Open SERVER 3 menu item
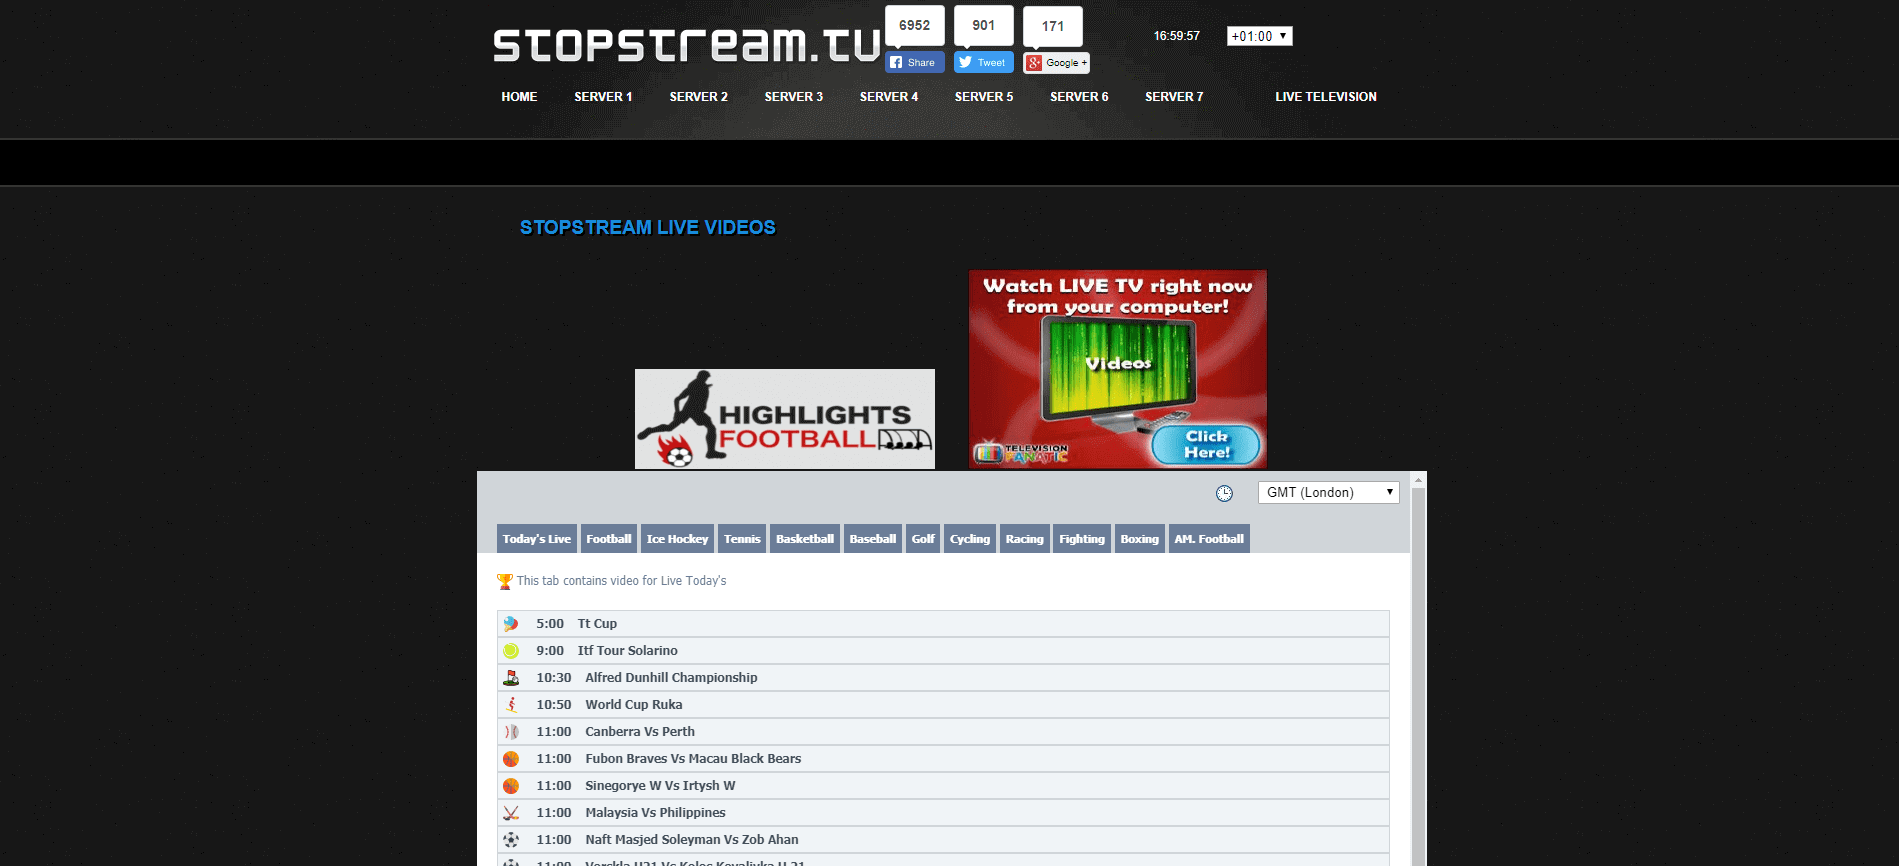Image resolution: width=1899 pixels, height=866 pixels. click(x=793, y=97)
